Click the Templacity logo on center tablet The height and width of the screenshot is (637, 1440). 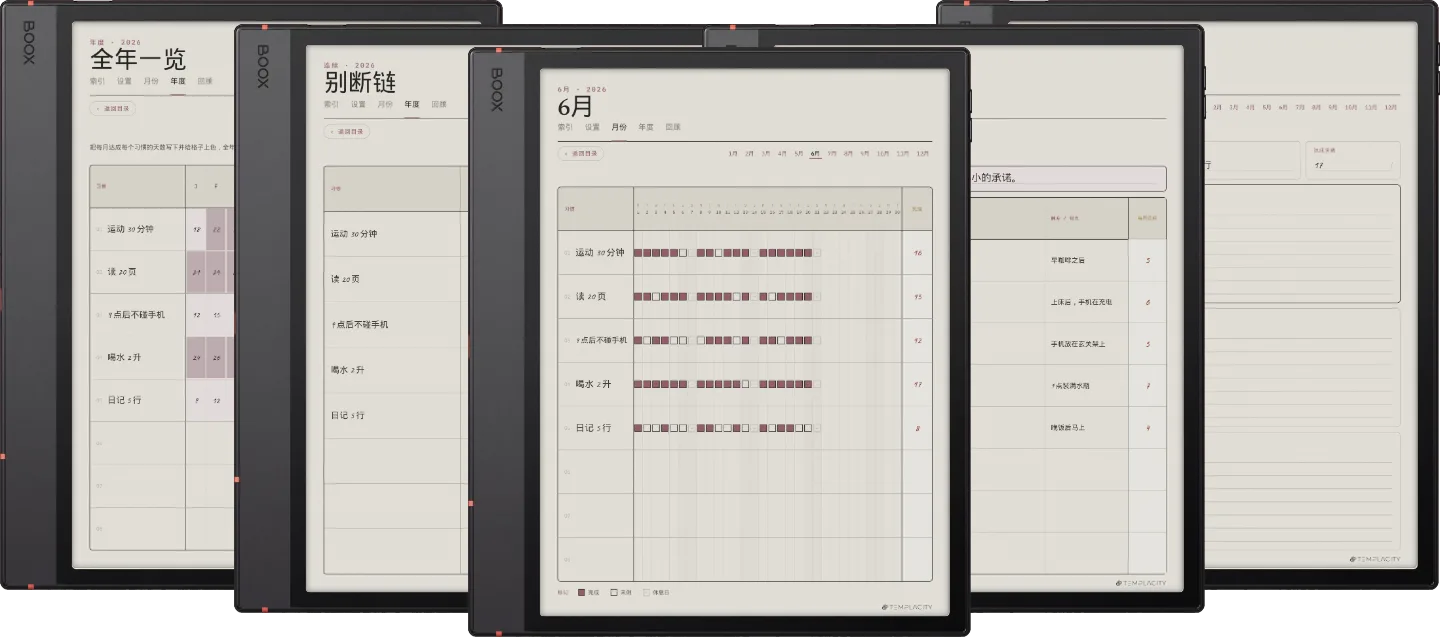(x=906, y=607)
